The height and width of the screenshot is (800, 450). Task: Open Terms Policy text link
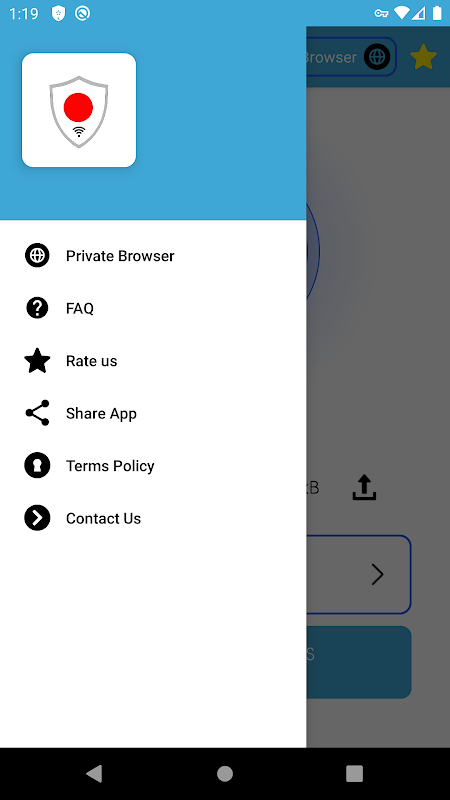pos(110,465)
